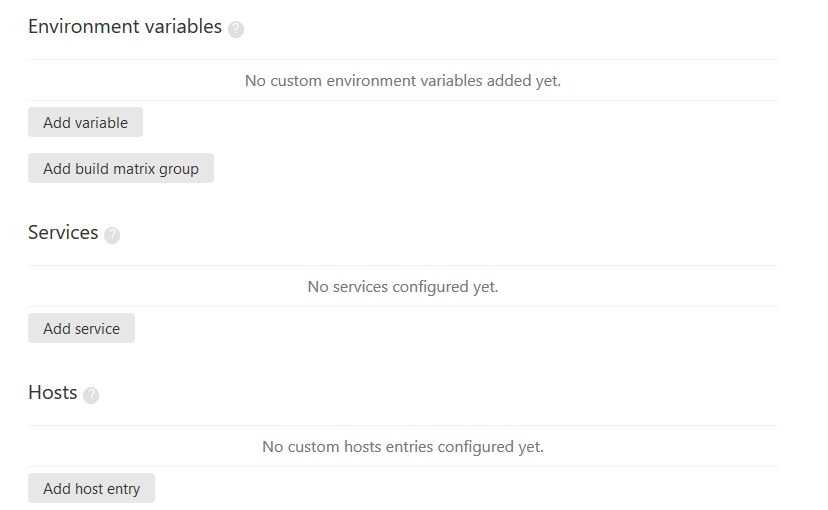
Task: Select the Environment variables heading
Action: click(x=125, y=26)
